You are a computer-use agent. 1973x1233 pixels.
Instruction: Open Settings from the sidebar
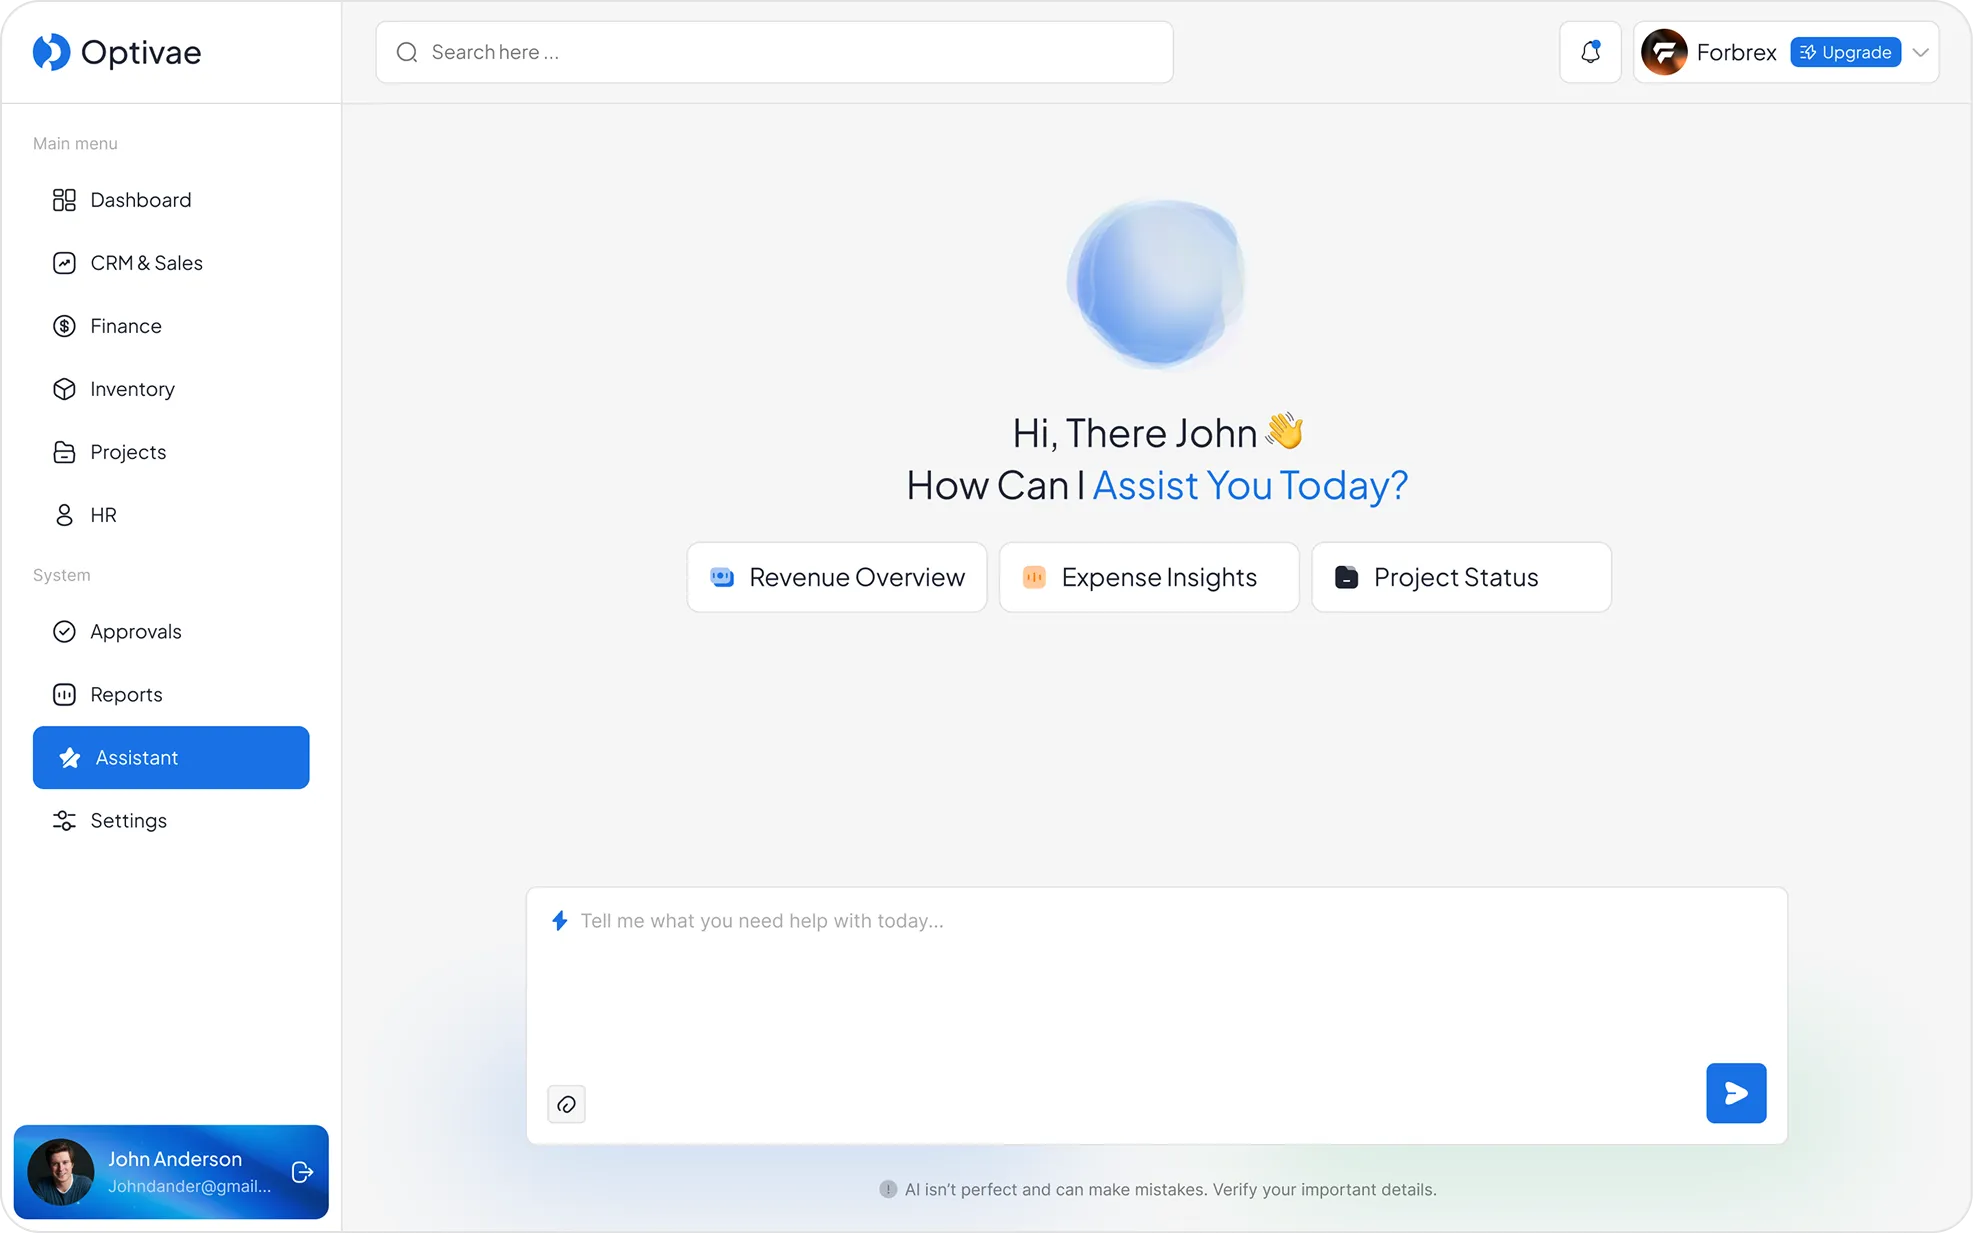(171, 821)
